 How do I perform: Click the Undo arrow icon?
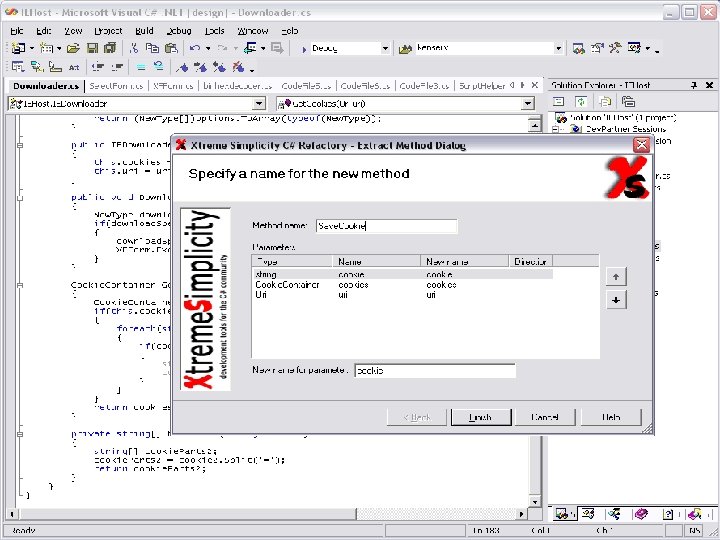[x=195, y=48]
